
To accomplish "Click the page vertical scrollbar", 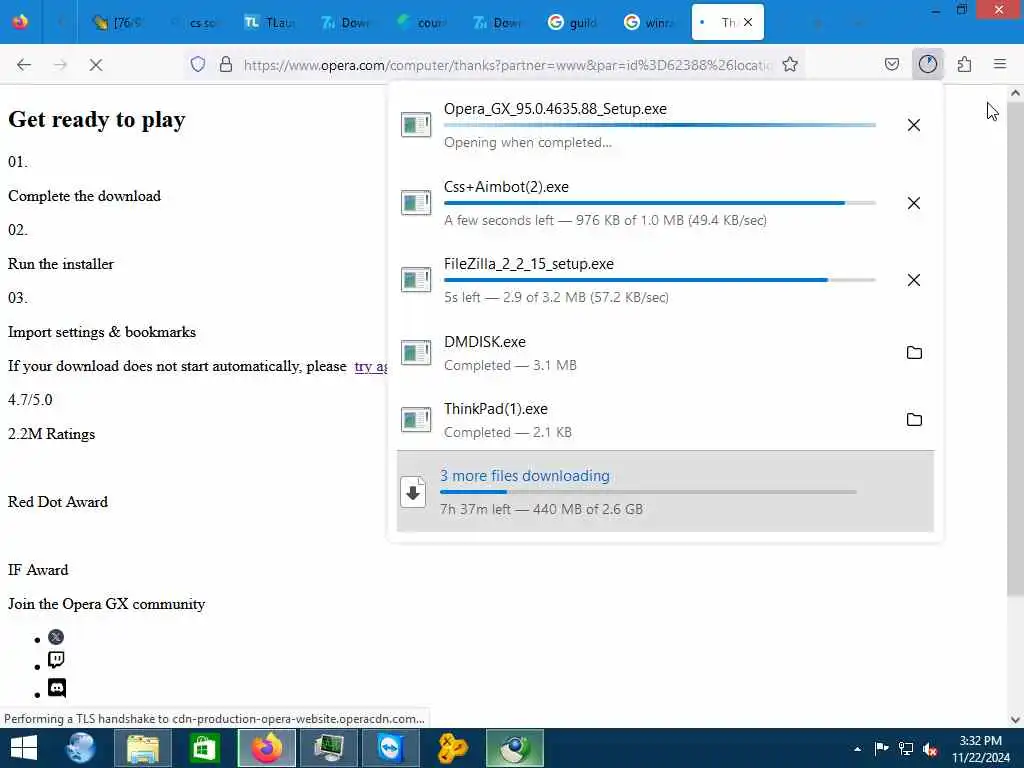I will pyautogui.click(x=1015, y=347).
